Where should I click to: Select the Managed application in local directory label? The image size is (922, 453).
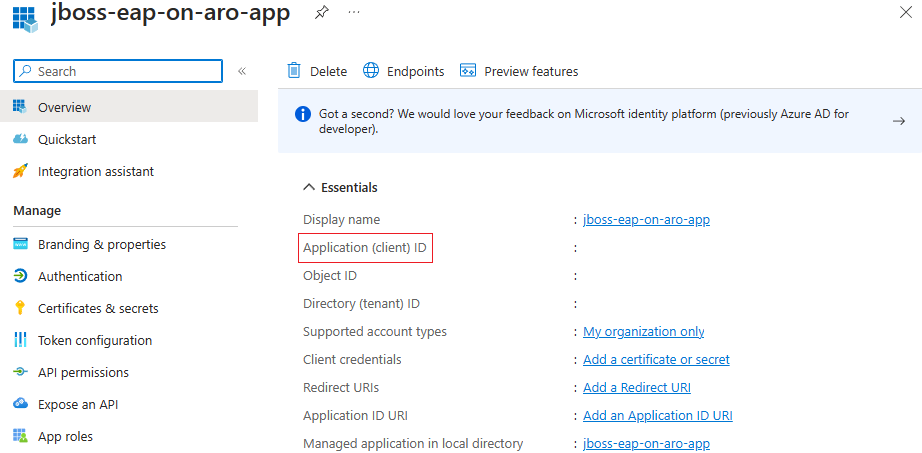413,444
